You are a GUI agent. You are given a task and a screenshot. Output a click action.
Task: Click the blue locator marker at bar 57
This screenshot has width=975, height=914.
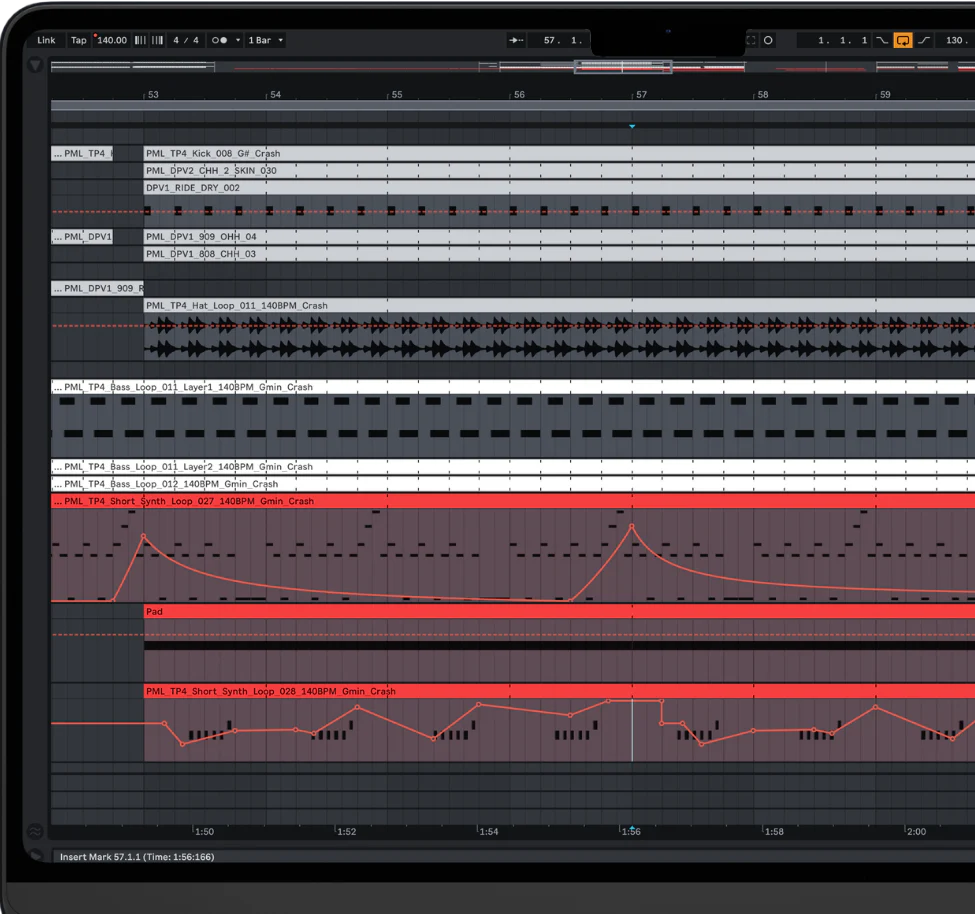pyautogui.click(x=632, y=126)
